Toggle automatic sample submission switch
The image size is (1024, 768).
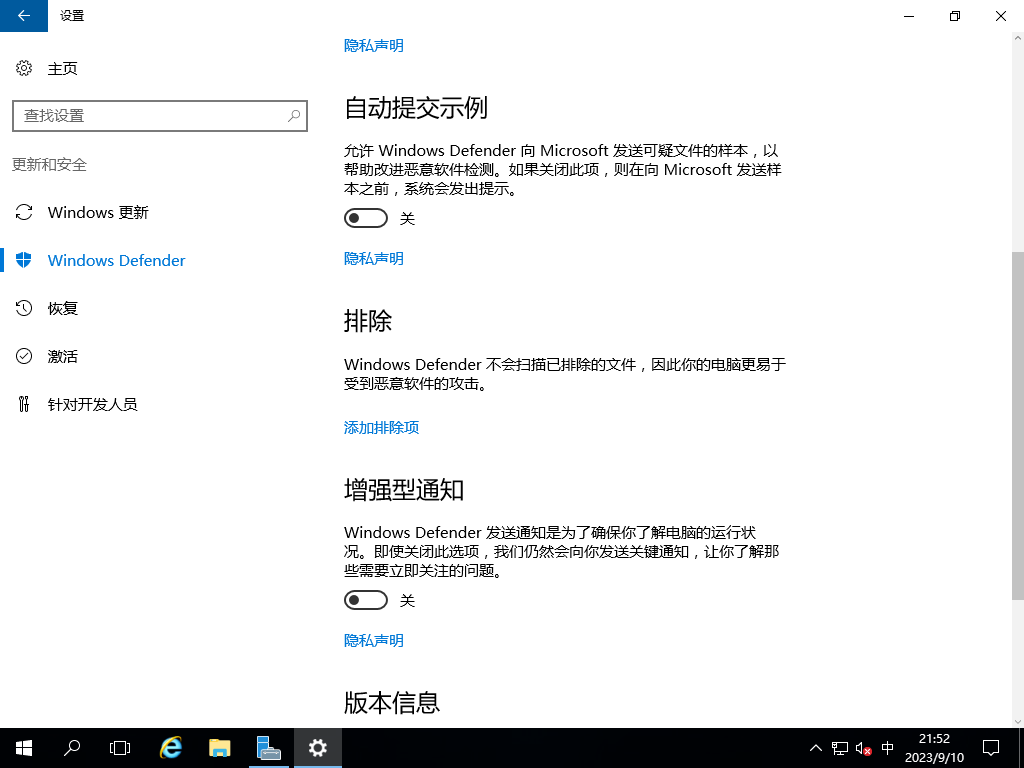tap(366, 218)
